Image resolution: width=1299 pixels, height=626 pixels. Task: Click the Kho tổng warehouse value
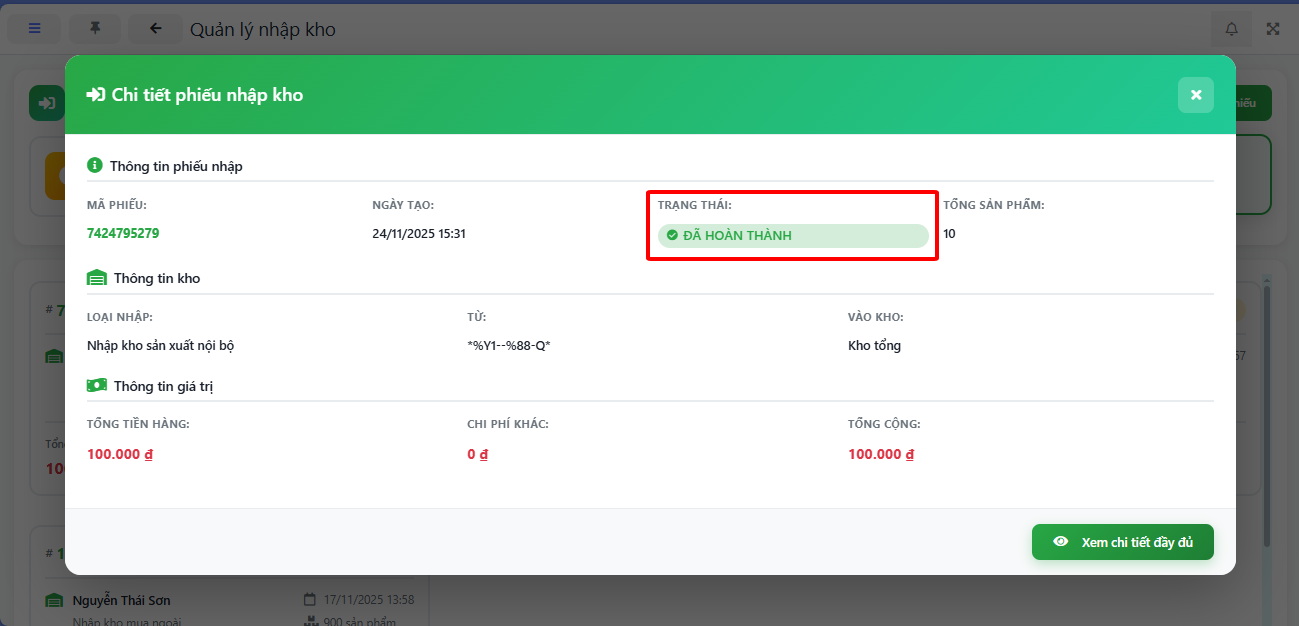[x=874, y=346]
